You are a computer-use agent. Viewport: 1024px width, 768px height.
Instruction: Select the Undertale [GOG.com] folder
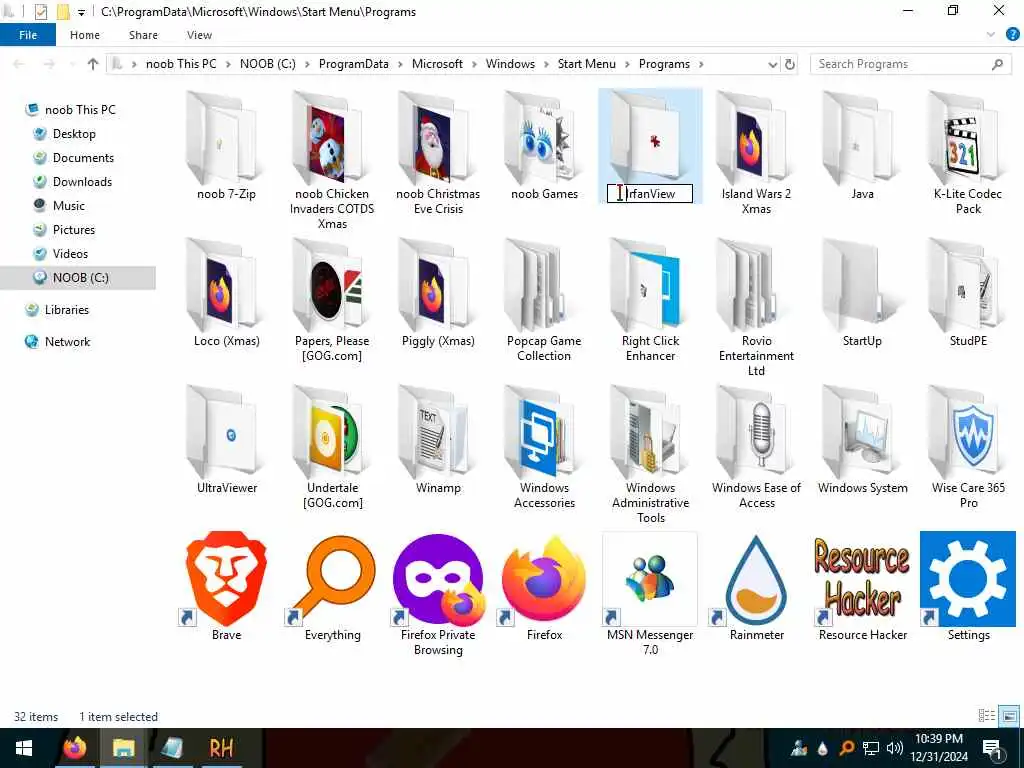[332, 432]
